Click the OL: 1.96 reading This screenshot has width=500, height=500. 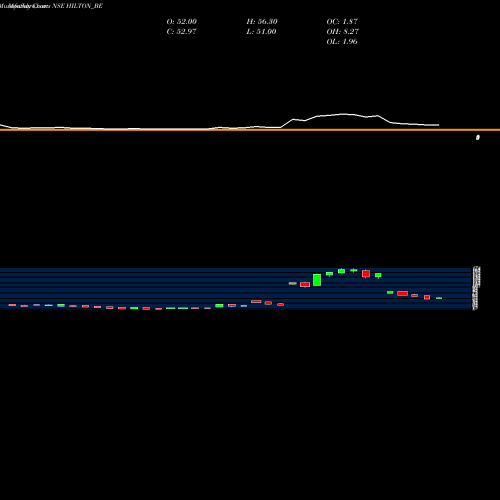point(342,42)
